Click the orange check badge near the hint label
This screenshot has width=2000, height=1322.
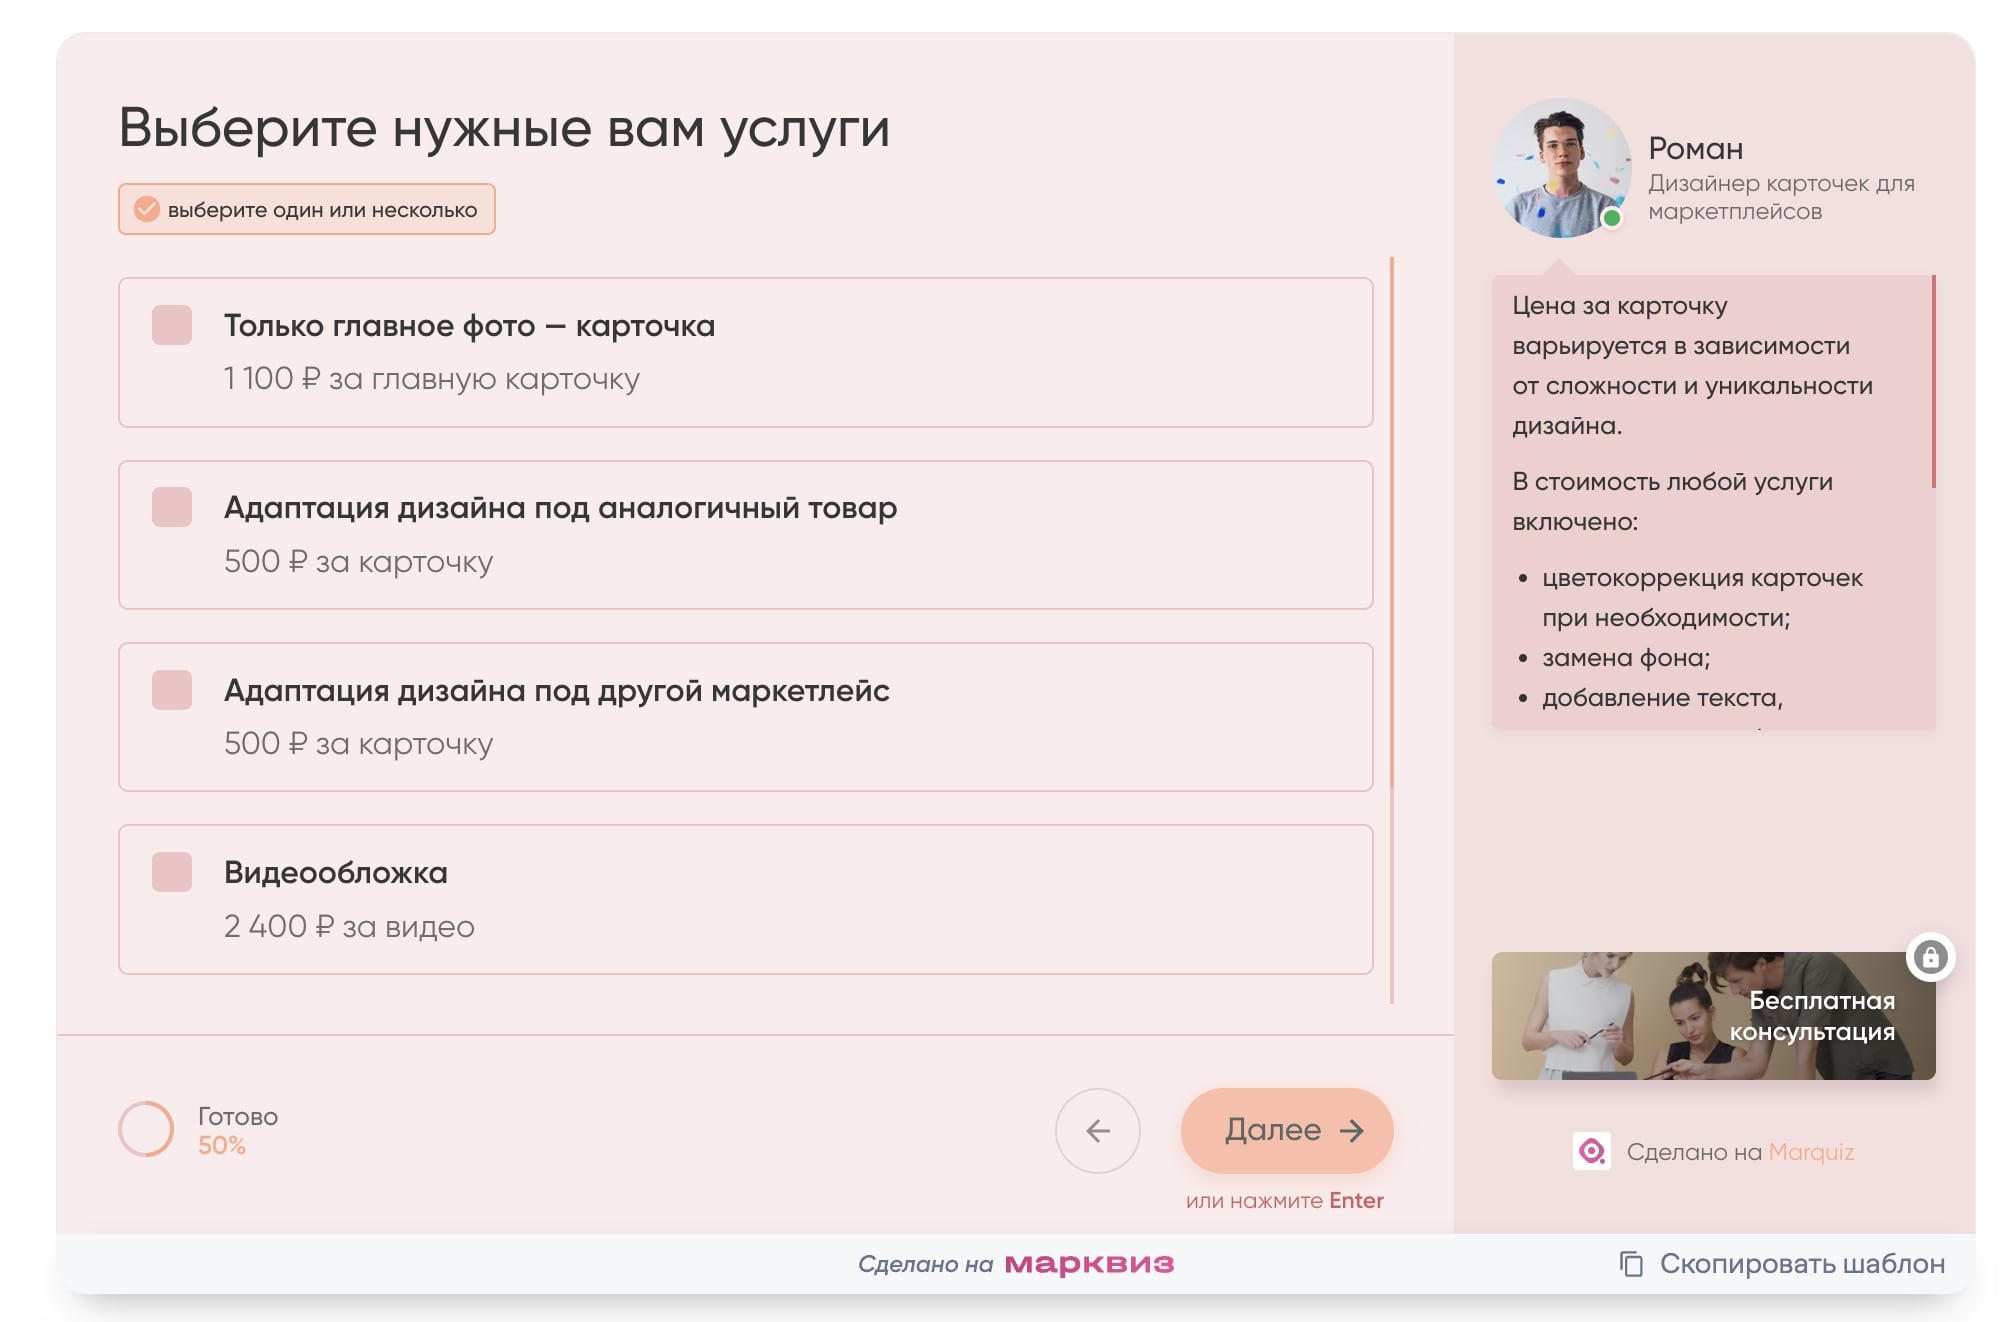(146, 209)
